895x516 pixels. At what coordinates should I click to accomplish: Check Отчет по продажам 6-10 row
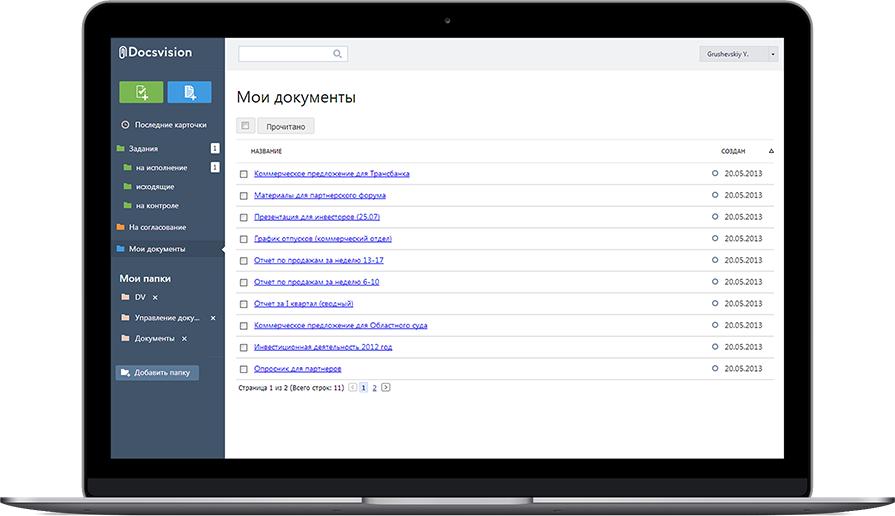[x=244, y=283]
